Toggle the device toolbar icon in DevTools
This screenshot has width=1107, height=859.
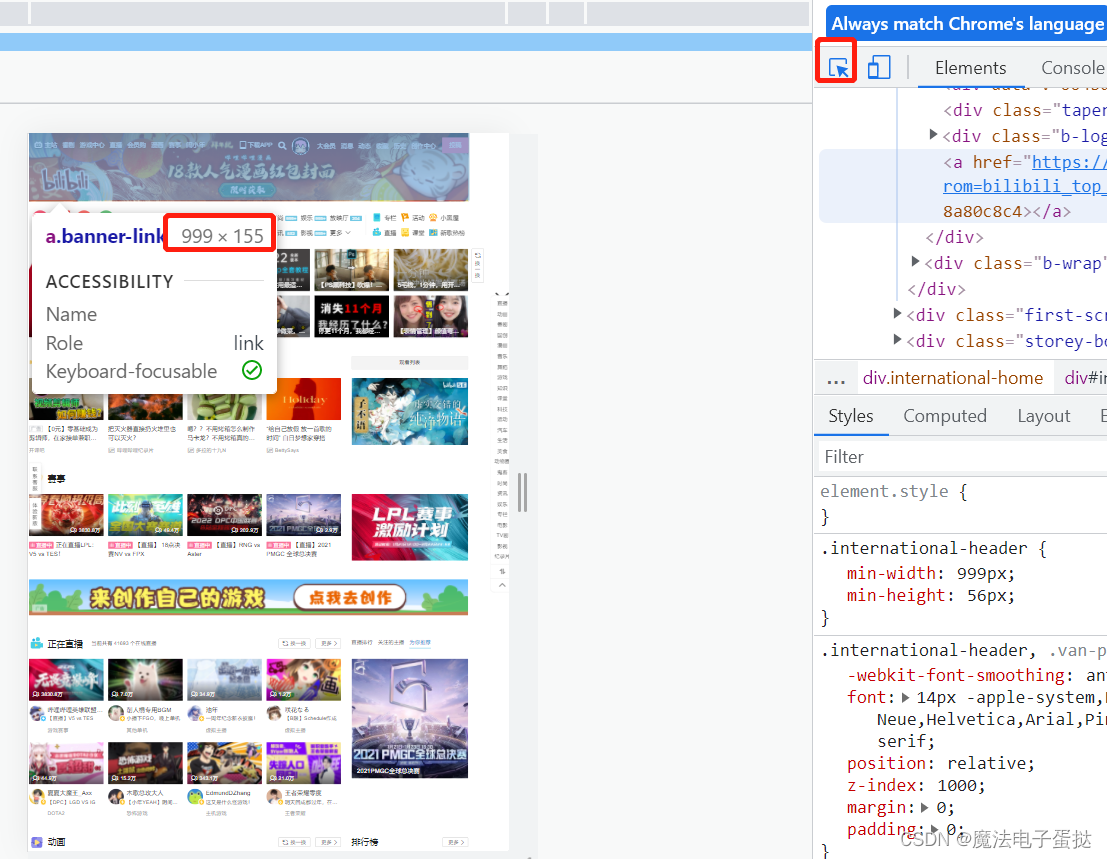(878, 68)
